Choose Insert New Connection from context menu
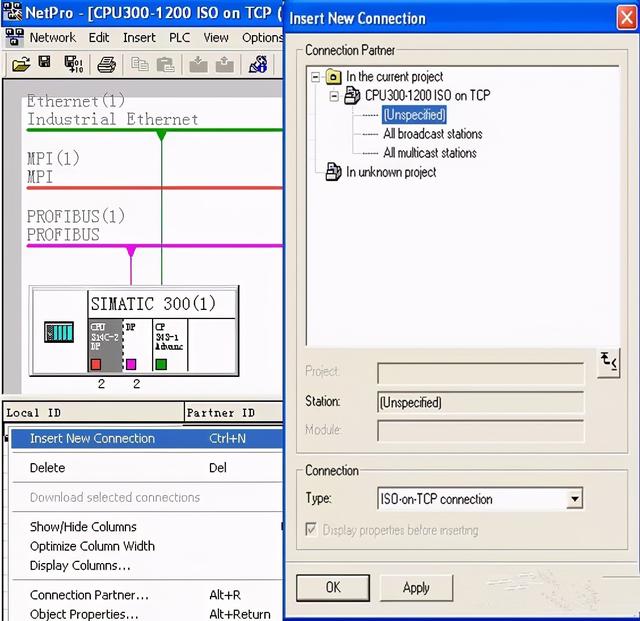The image size is (640, 621). tap(92, 438)
